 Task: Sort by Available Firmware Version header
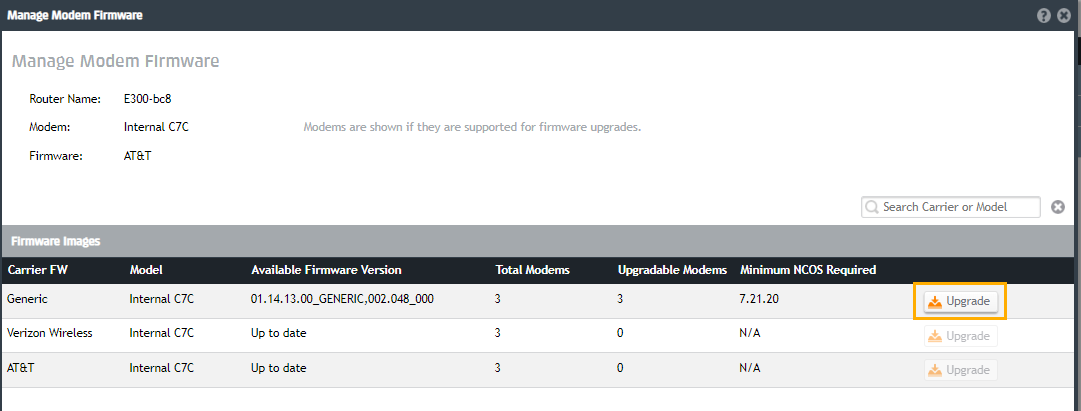point(326,270)
